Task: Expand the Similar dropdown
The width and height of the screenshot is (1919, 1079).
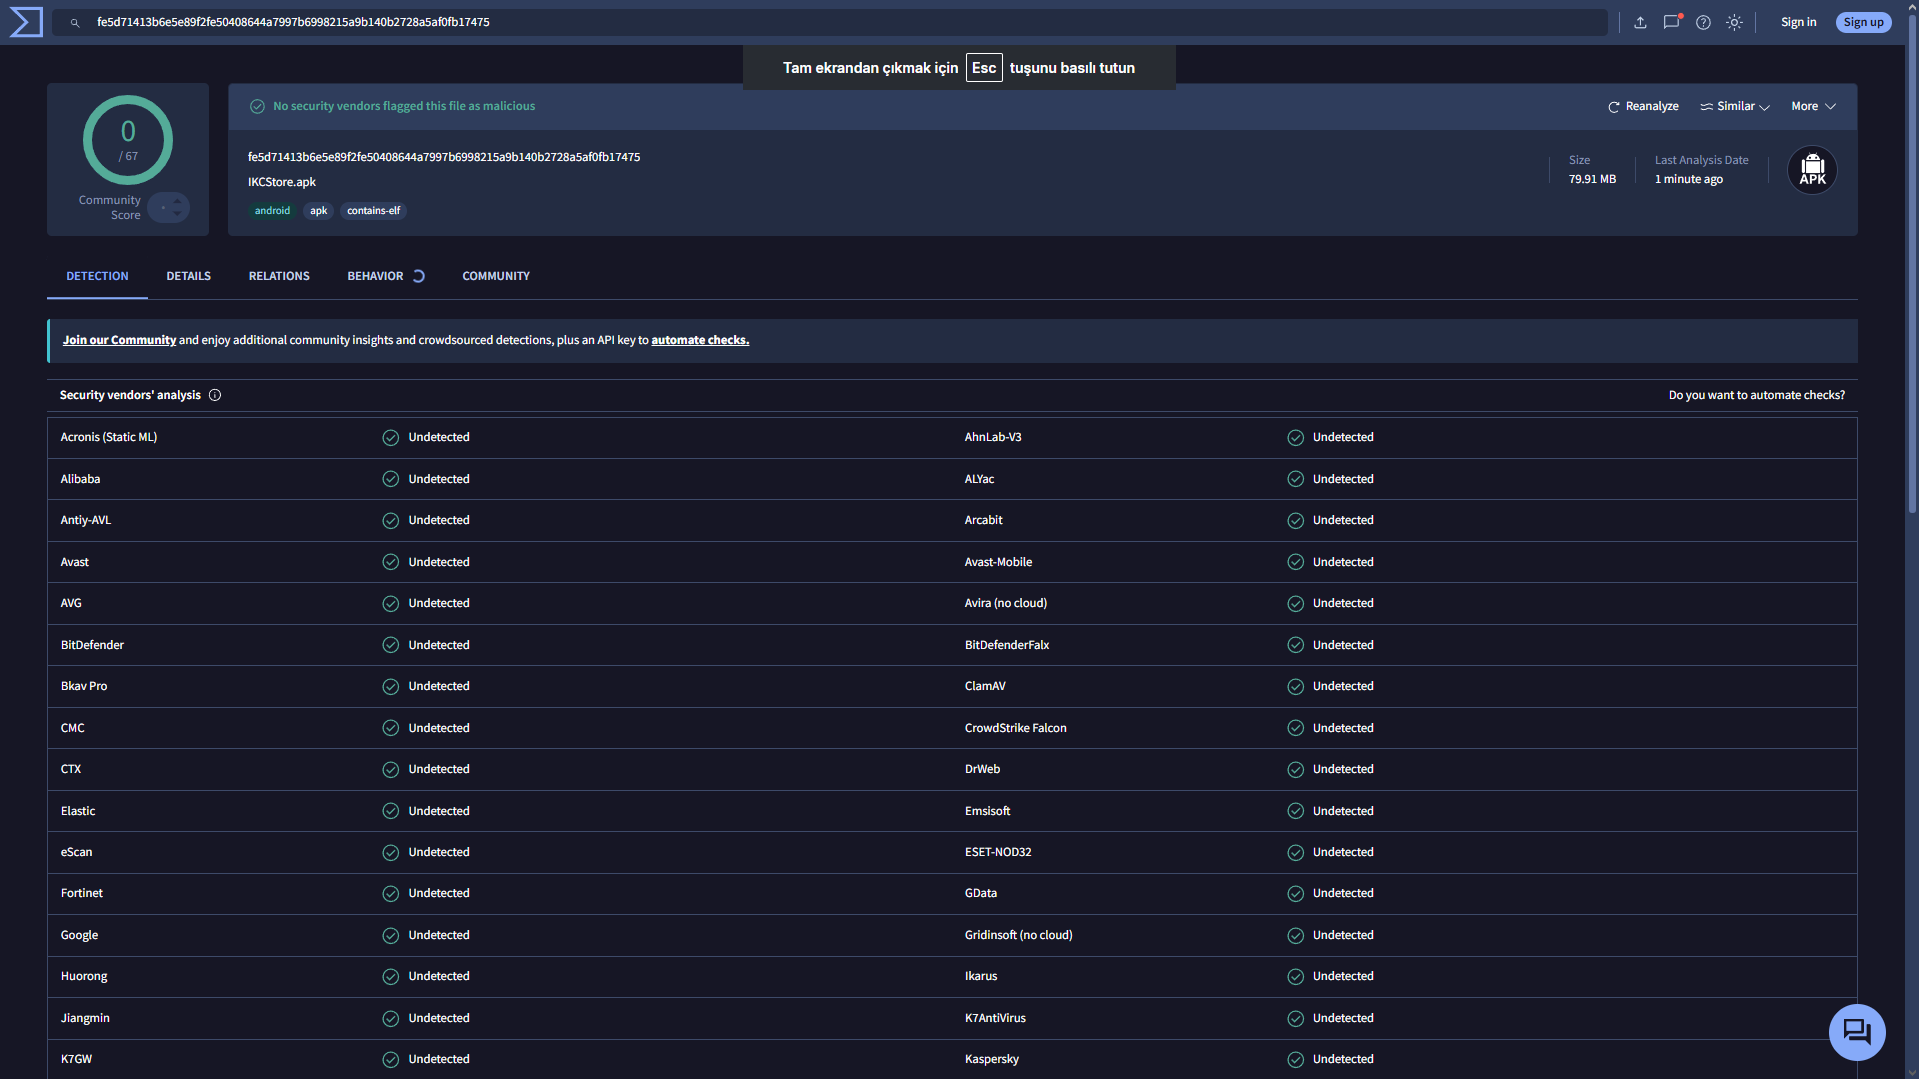Action: pos(1735,106)
